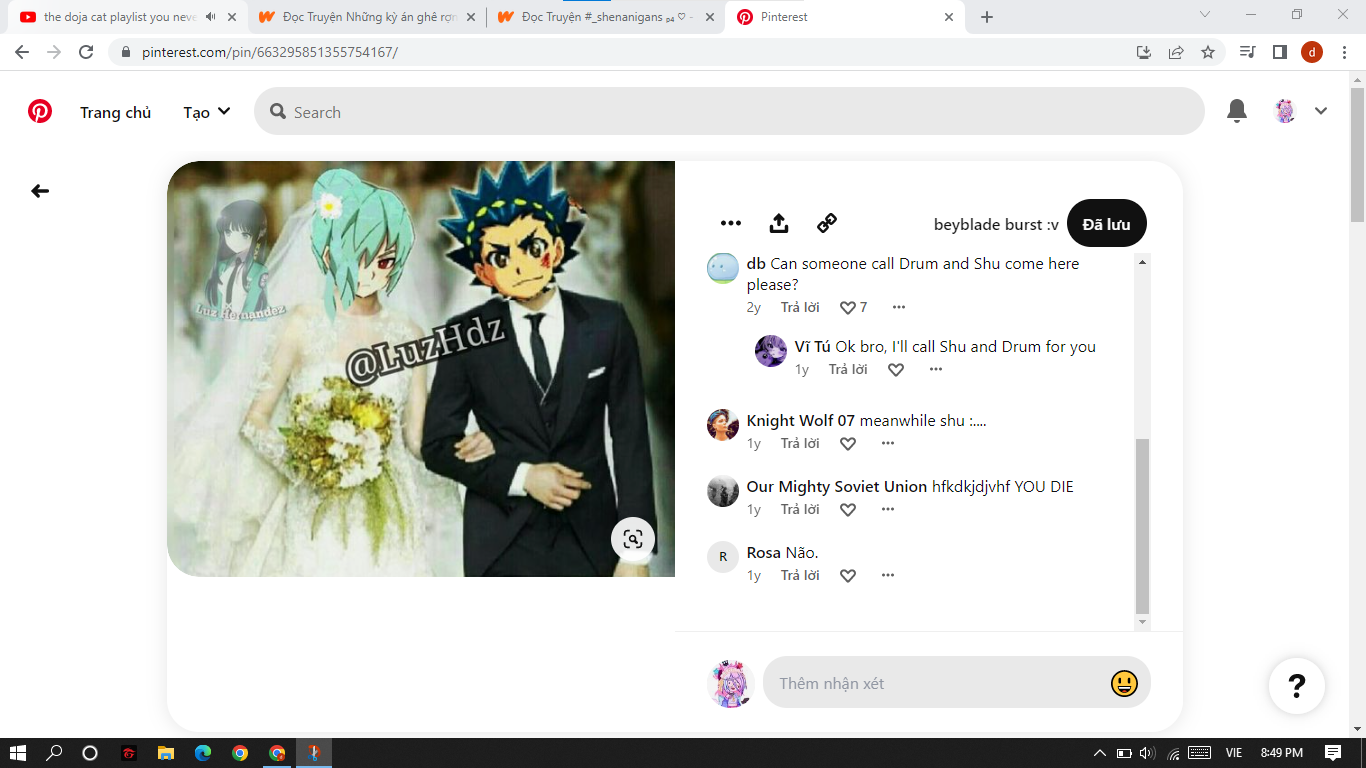Go back using the left arrow
The image size is (1366, 768).
click(40, 191)
